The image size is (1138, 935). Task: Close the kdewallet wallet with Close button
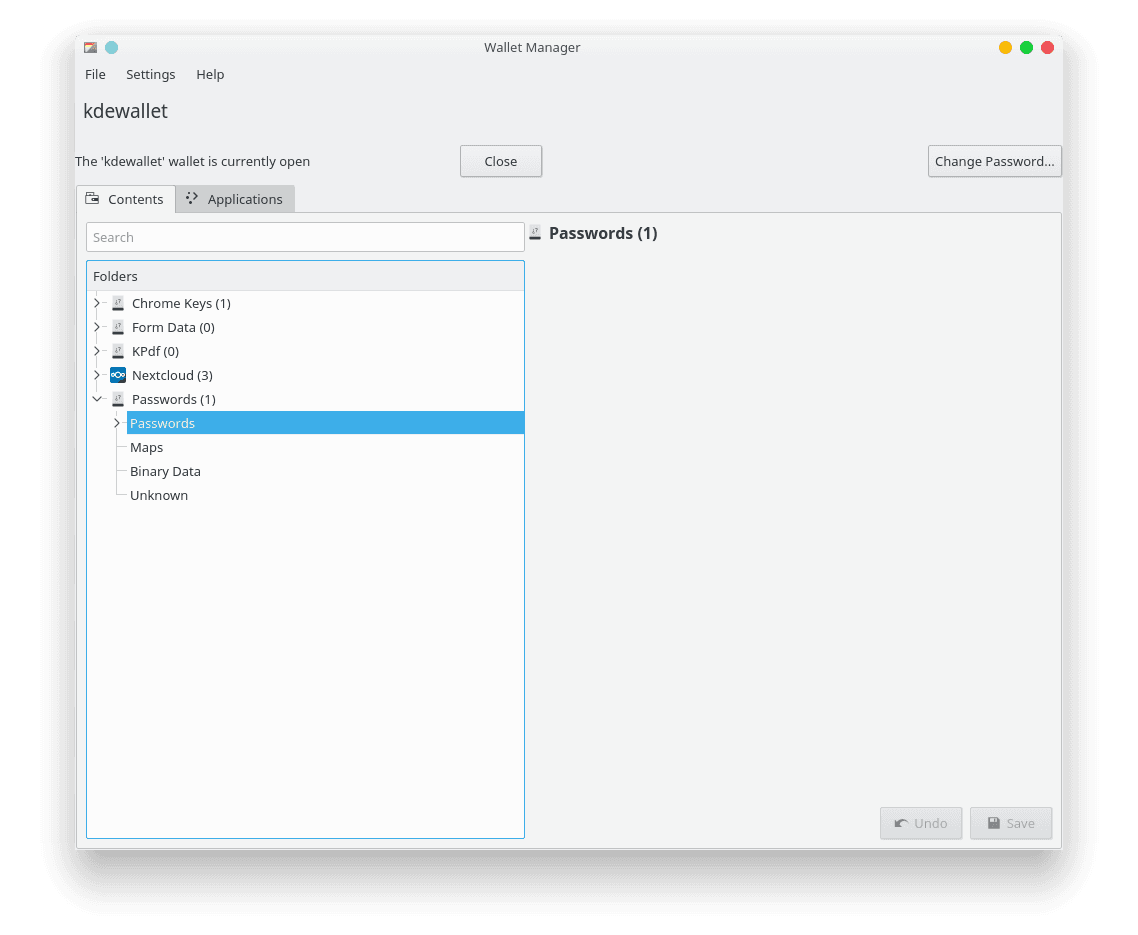501,161
